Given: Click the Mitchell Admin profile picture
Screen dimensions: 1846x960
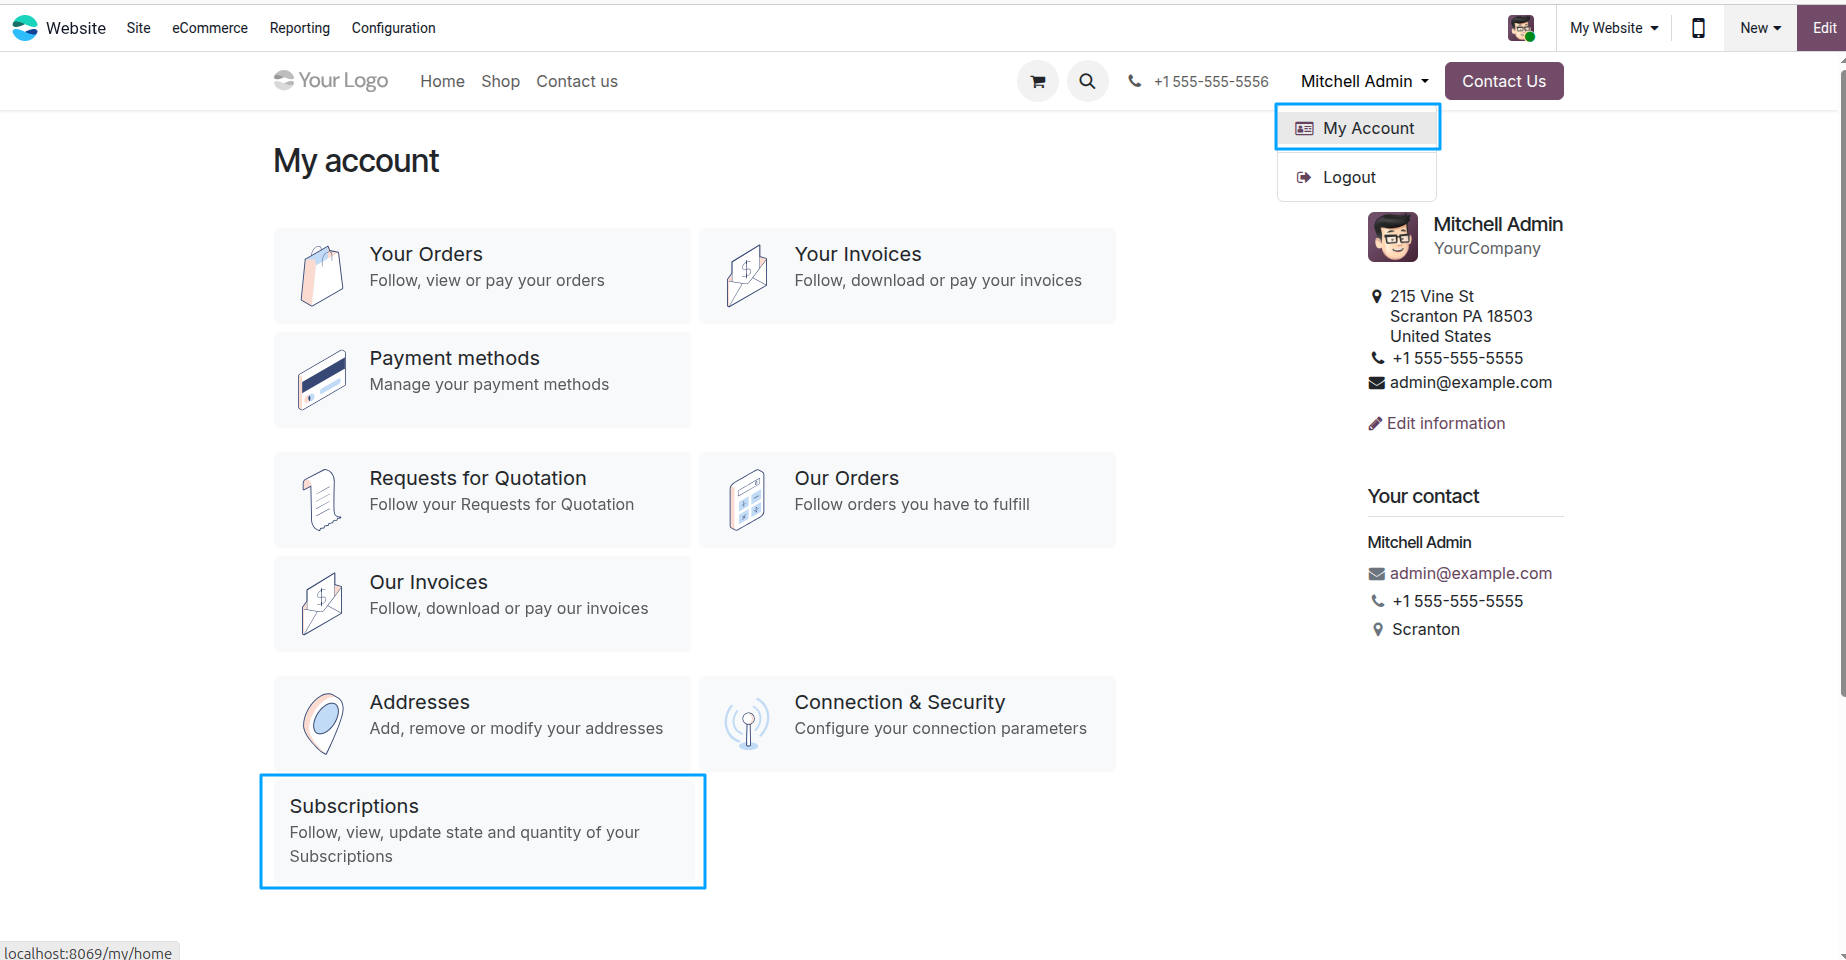Looking at the screenshot, I should 1393,237.
